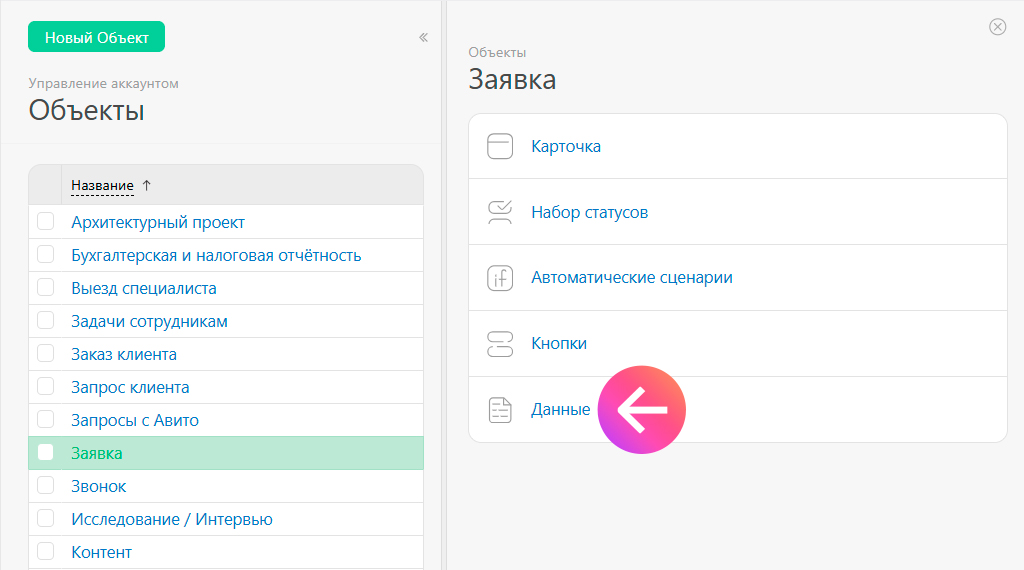Click the Набор статусов icon

point(499,212)
